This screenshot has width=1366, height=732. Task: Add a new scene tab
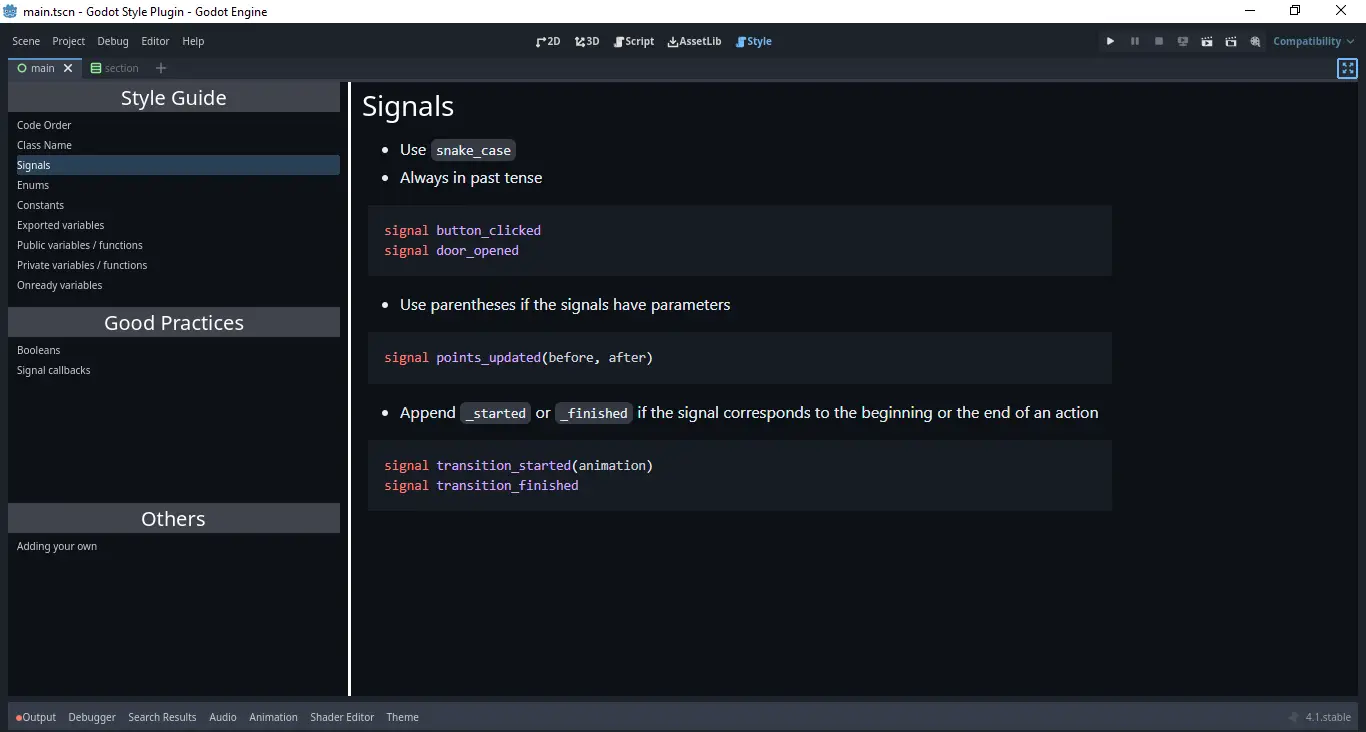[161, 68]
